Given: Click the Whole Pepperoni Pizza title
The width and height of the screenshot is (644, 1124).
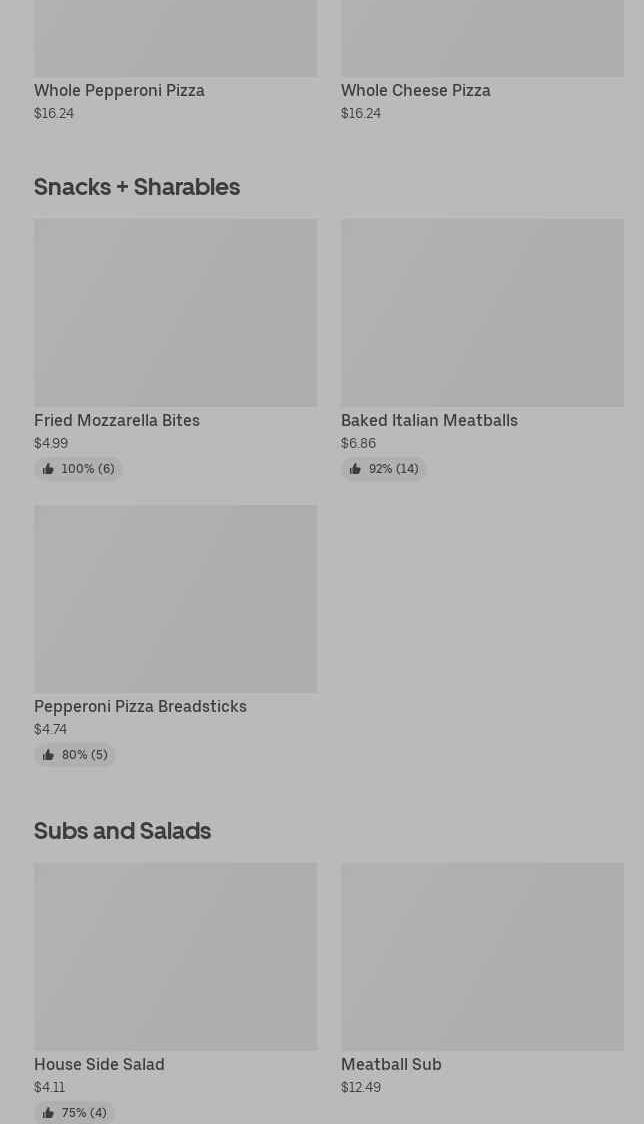Looking at the screenshot, I should click(x=119, y=90).
